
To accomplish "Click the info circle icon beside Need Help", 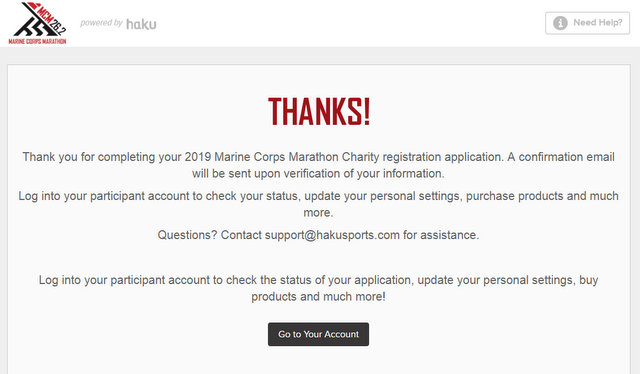I will 560,23.
